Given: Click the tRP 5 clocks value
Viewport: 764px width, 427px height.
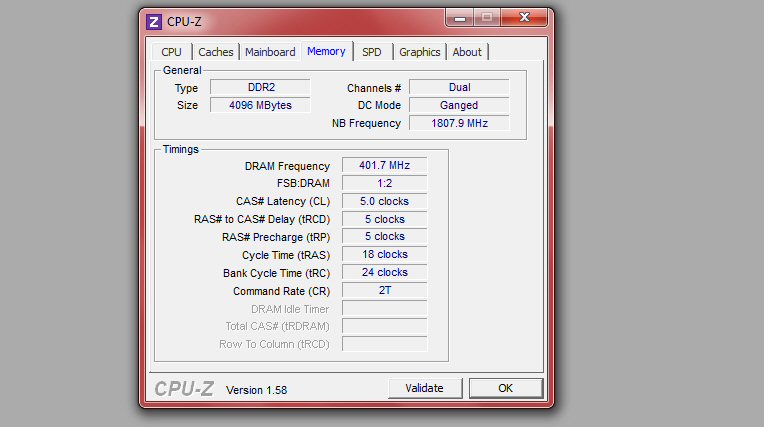Looking at the screenshot, I should [x=384, y=236].
